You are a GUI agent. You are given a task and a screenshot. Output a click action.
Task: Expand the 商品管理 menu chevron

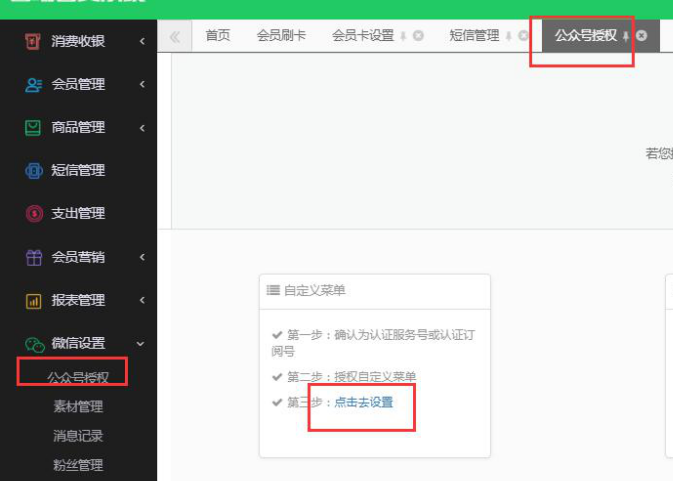click(142, 128)
